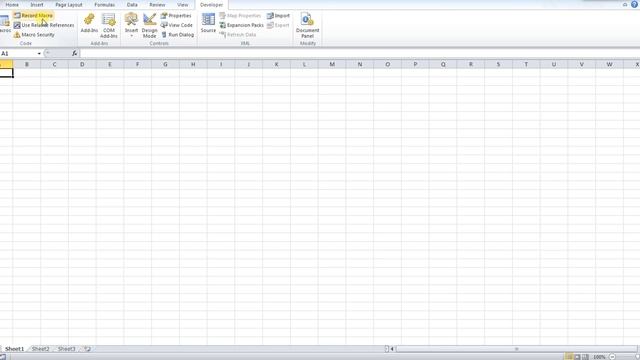
Task: Open control Properties
Action: click(176, 16)
